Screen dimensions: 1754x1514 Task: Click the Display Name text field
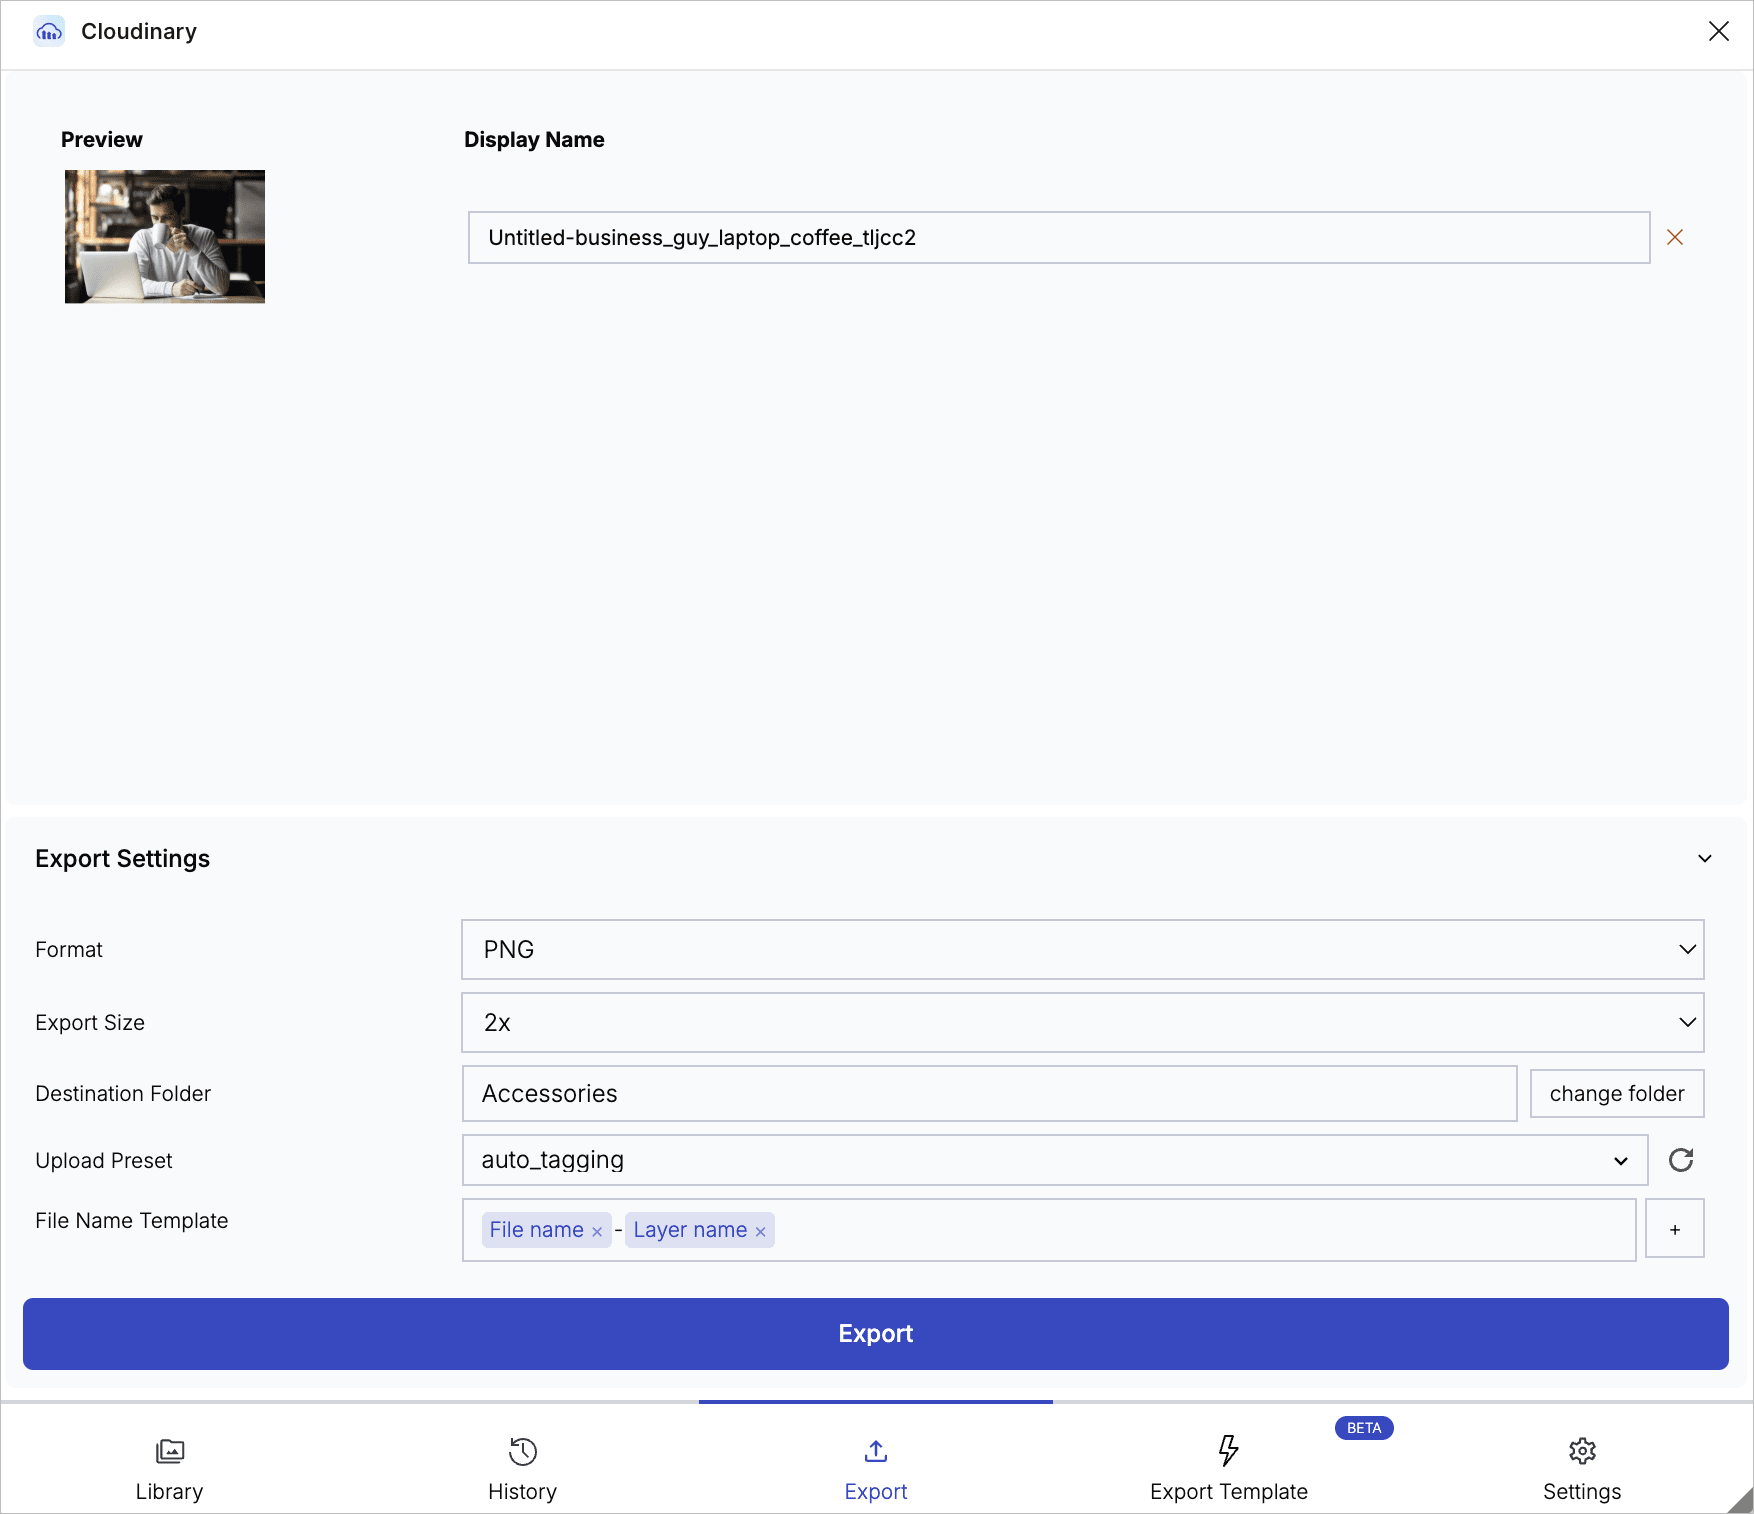[x=1059, y=237]
